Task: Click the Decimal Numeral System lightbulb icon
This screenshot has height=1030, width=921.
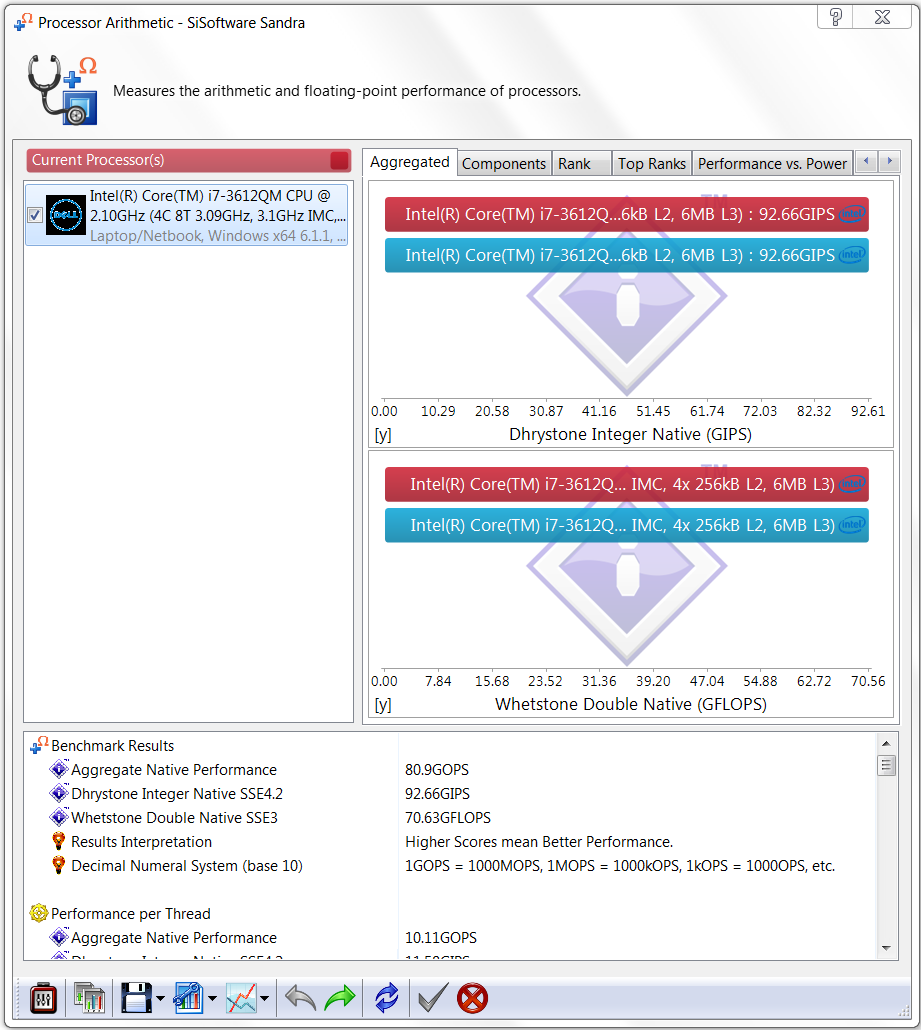Action: (x=58, y=865)
